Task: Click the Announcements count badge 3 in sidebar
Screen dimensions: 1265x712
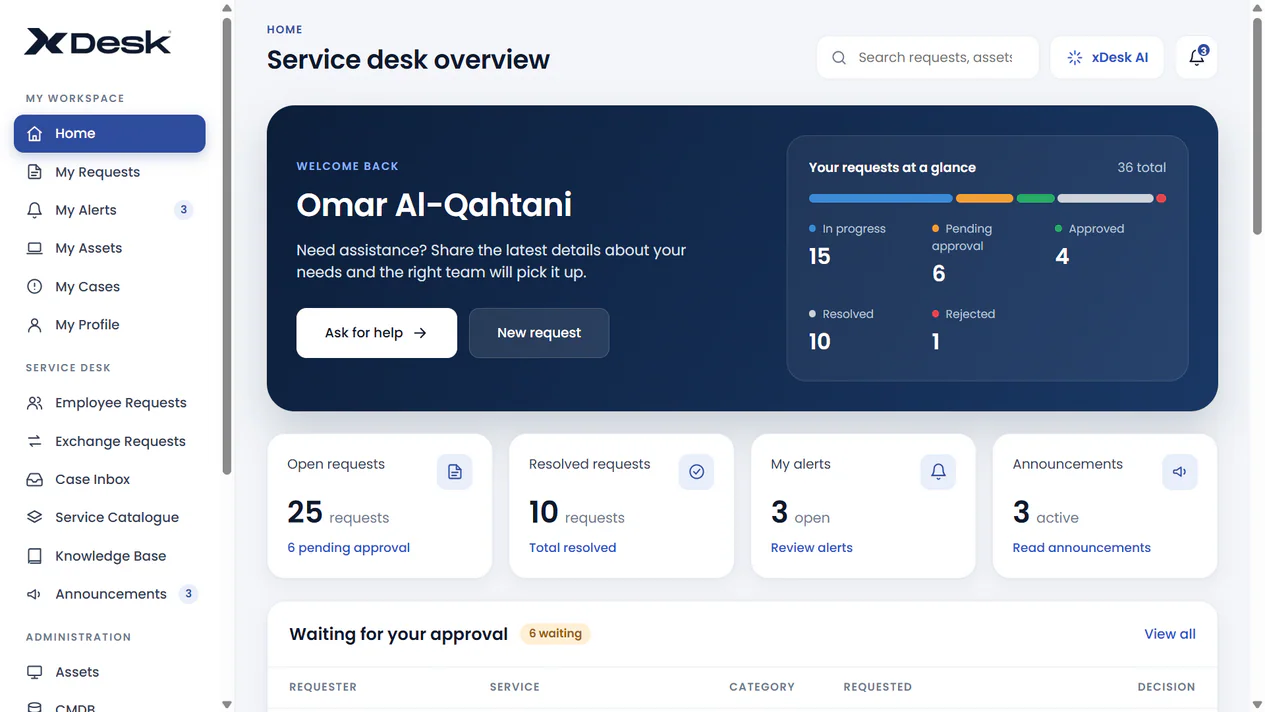Action: click(188, 594)
